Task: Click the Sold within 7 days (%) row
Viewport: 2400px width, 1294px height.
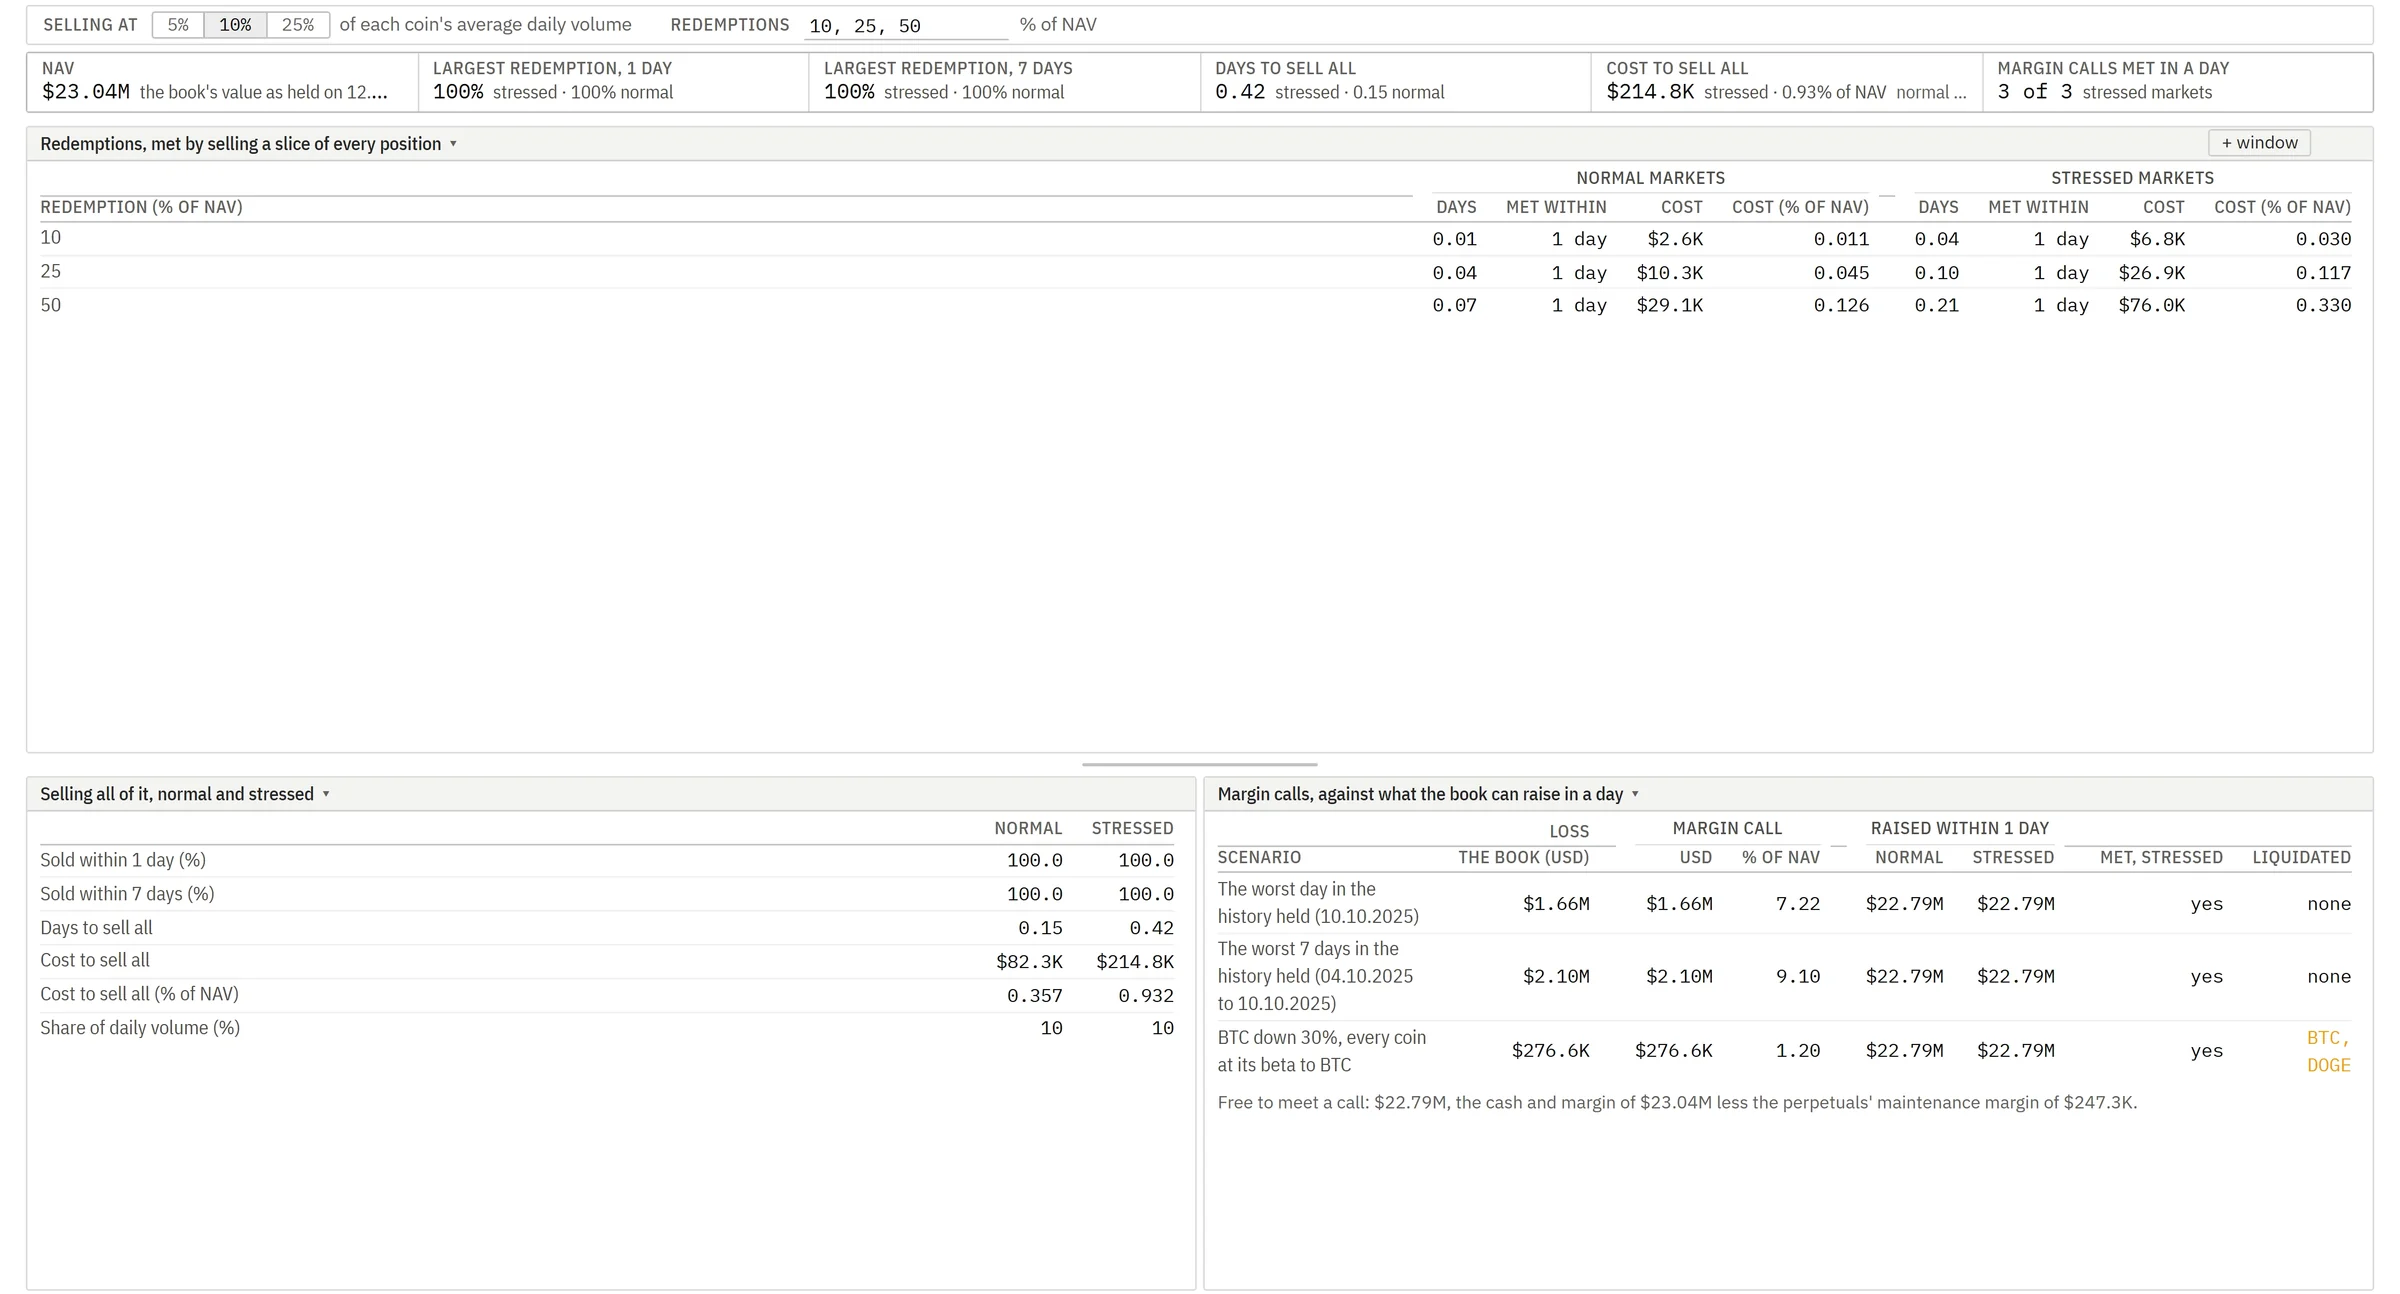Action: click(606, 894)
